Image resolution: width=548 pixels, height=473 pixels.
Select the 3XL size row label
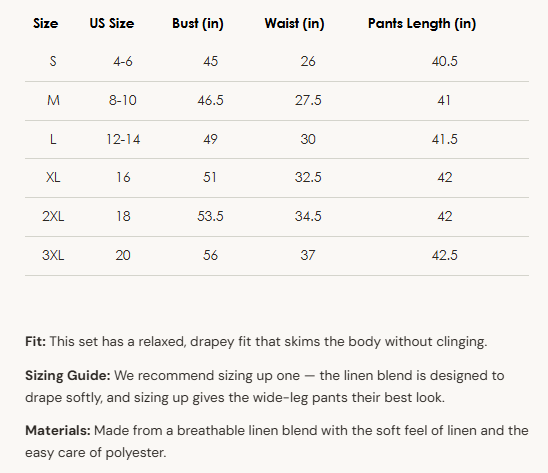click(x=53, y=255)
